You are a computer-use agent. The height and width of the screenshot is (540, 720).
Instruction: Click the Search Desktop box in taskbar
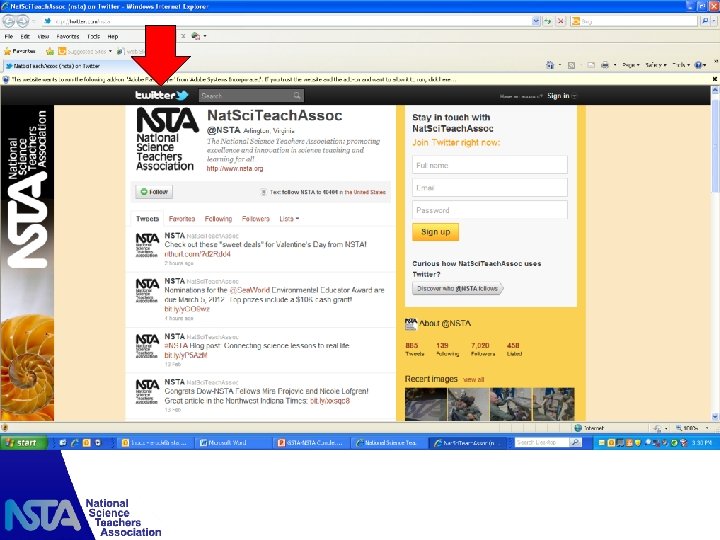click(542, 443)
